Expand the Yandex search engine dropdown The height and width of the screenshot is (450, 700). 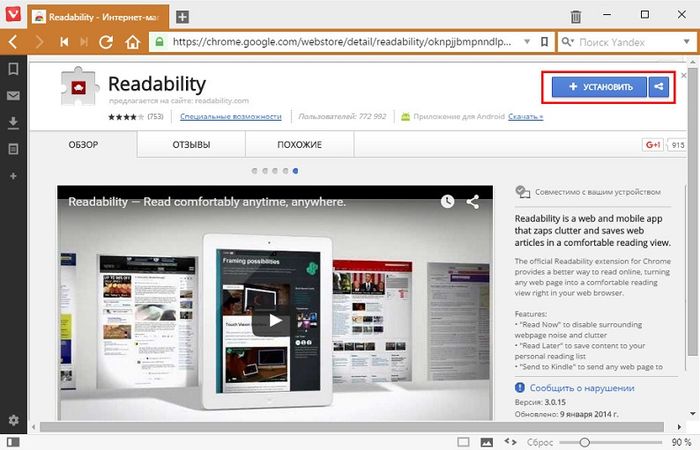pyautogui.click(x=685, y=42)
